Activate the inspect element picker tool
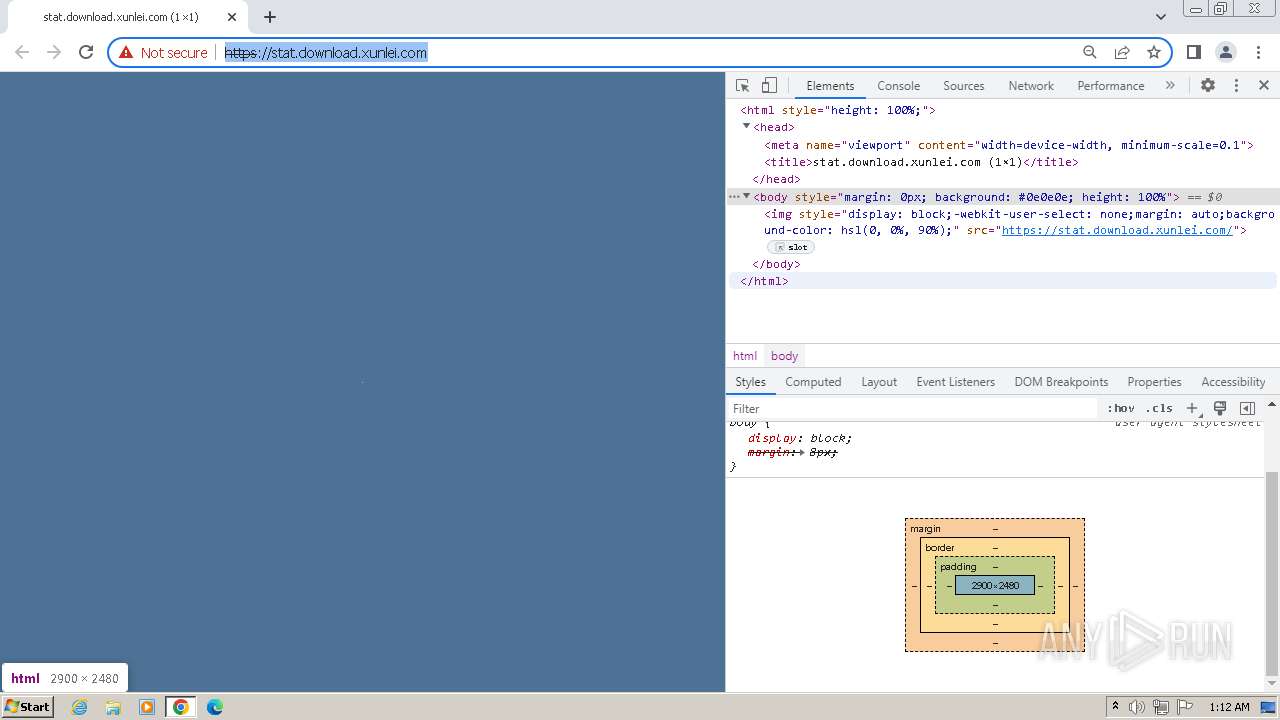Screen dimensions: 1280x720 click(x=742, y=86)
